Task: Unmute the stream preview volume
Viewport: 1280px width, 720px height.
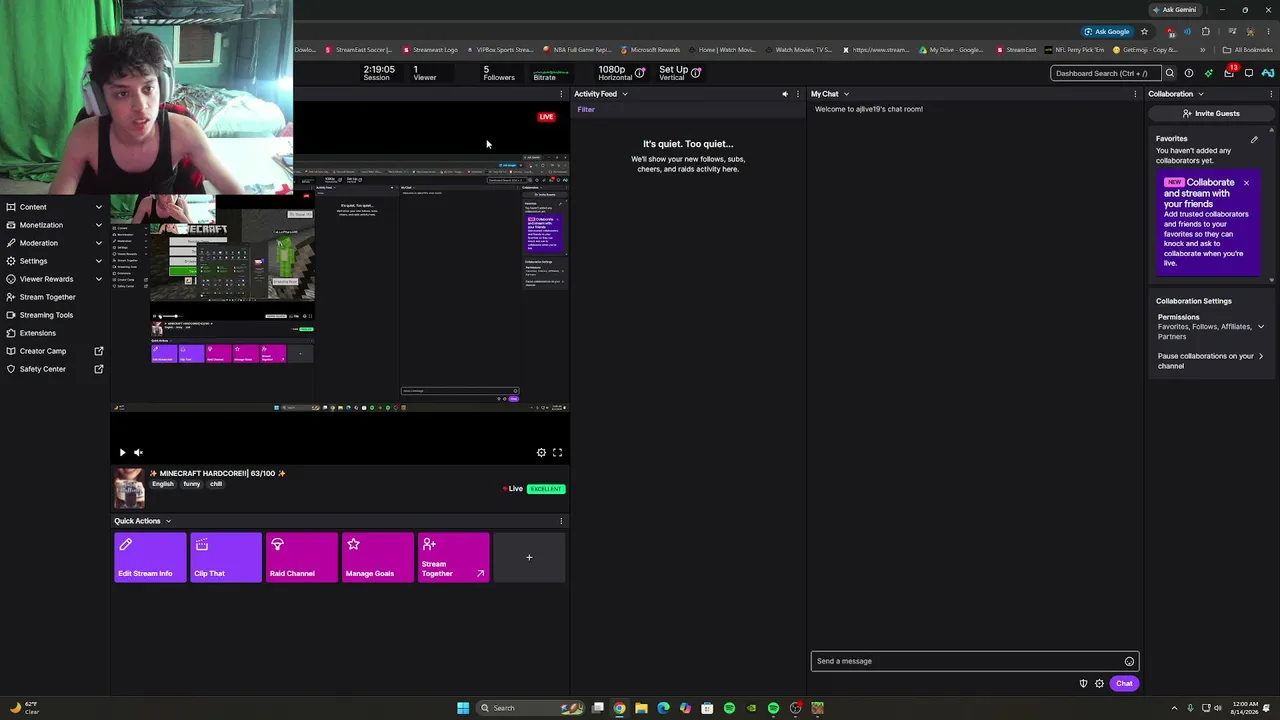Action: tap(138, 452)
